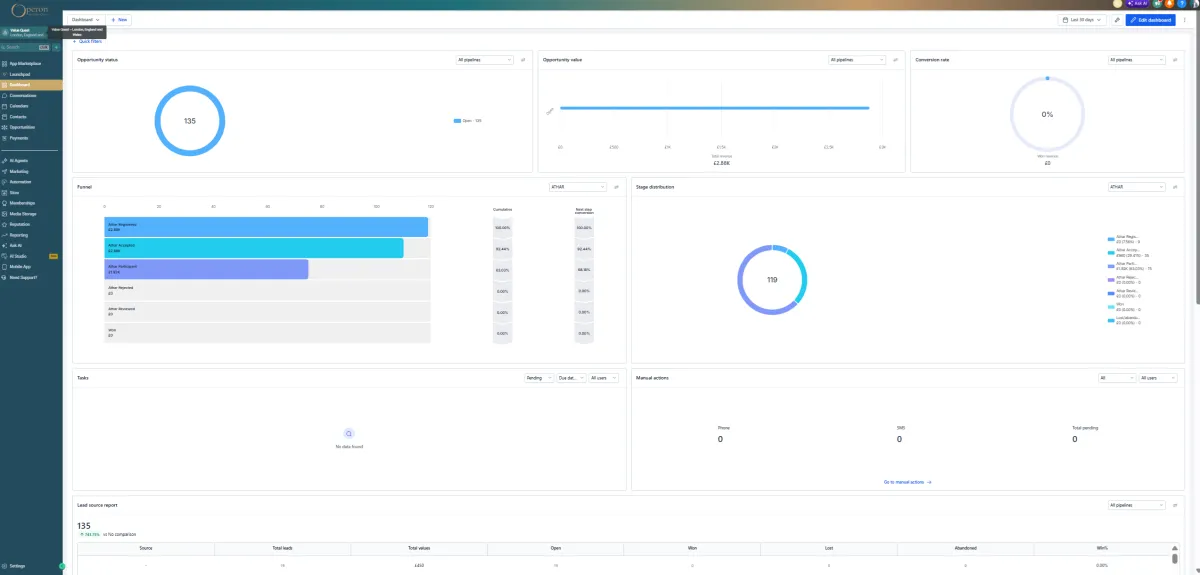
Task: Collapse the sidebar with the arrow toggle
Action: [x=62, y=566]
